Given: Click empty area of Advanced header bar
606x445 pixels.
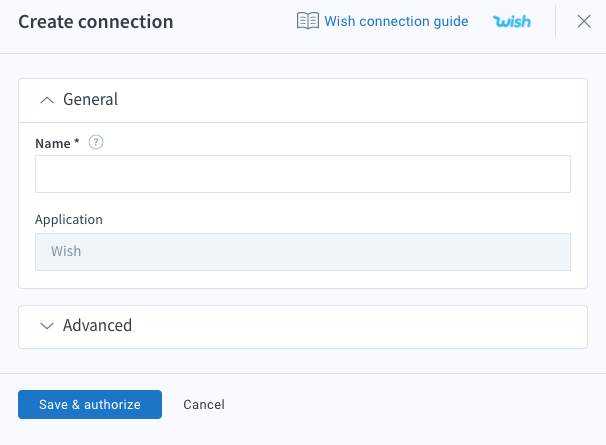Looking at the screenshot, I should (348, 327).
